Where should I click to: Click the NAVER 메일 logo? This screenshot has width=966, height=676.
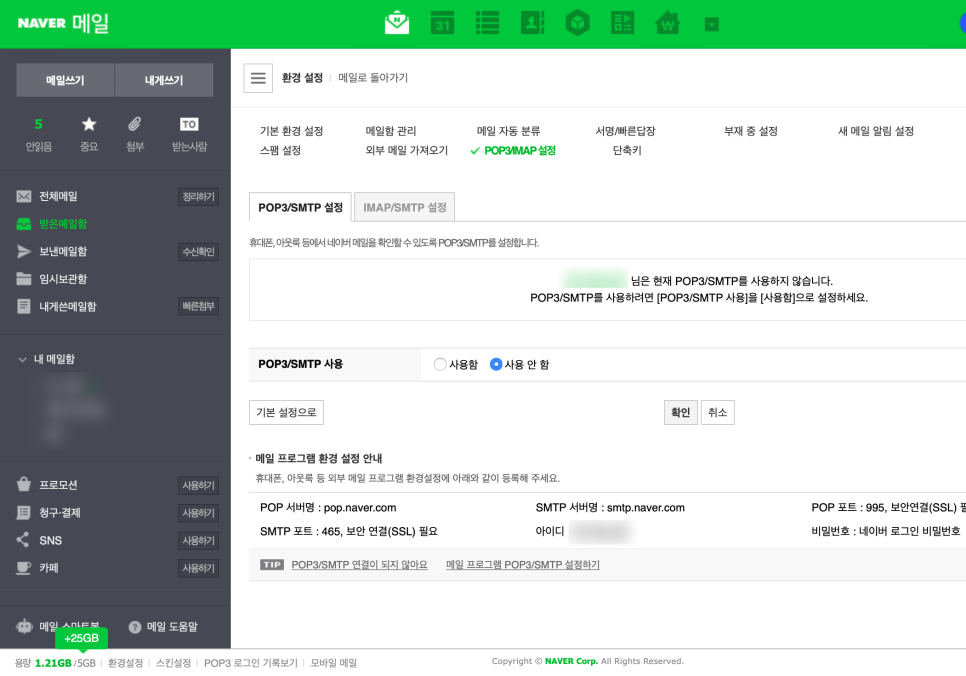pos(63,23)
